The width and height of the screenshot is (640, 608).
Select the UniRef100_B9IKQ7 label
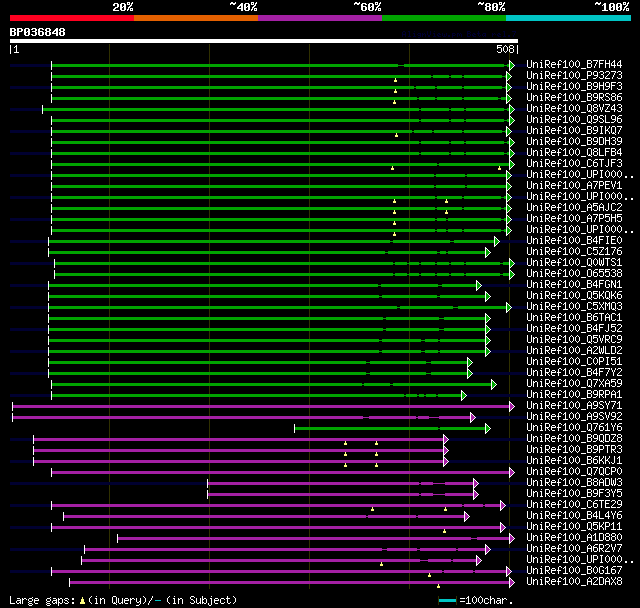click(574, 131)
